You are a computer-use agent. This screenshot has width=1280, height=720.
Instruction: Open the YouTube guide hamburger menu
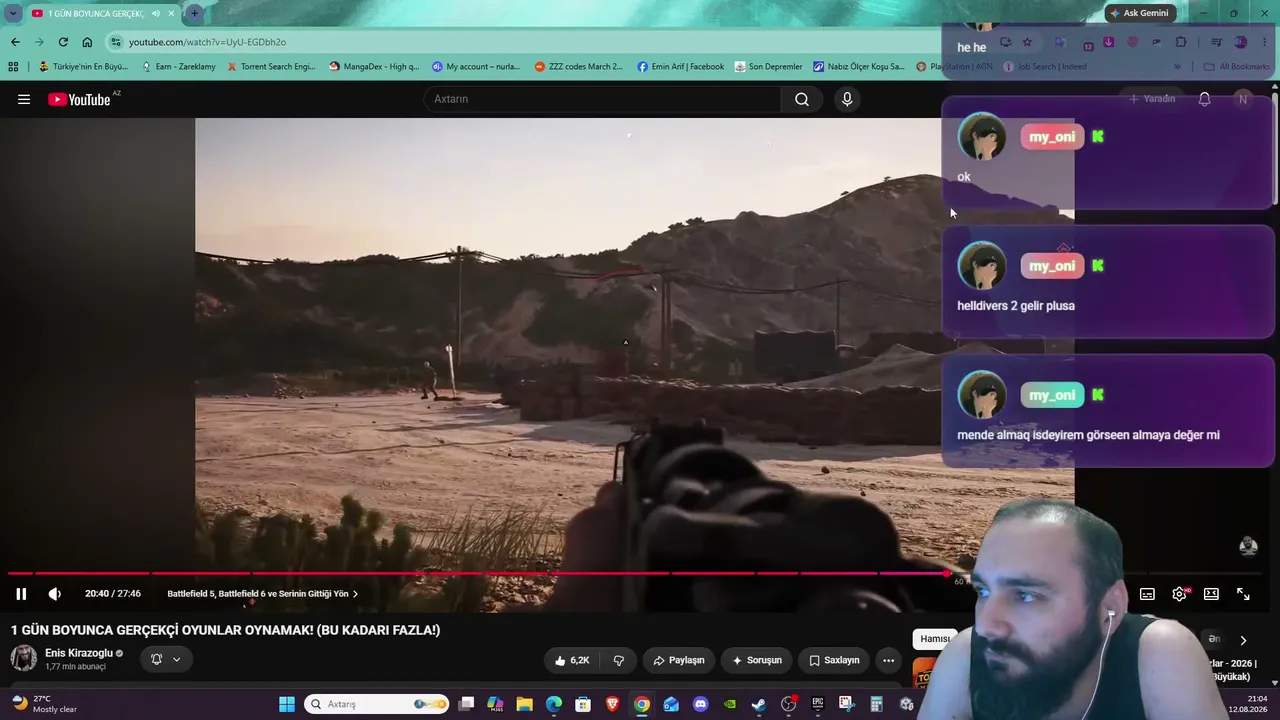coord(24,99)
